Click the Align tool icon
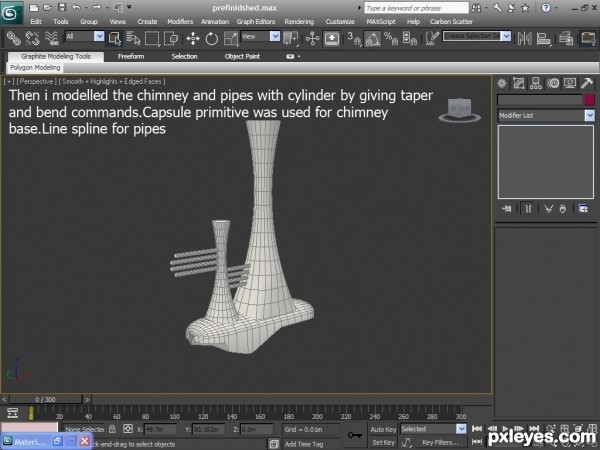 (x=543, y=38)
